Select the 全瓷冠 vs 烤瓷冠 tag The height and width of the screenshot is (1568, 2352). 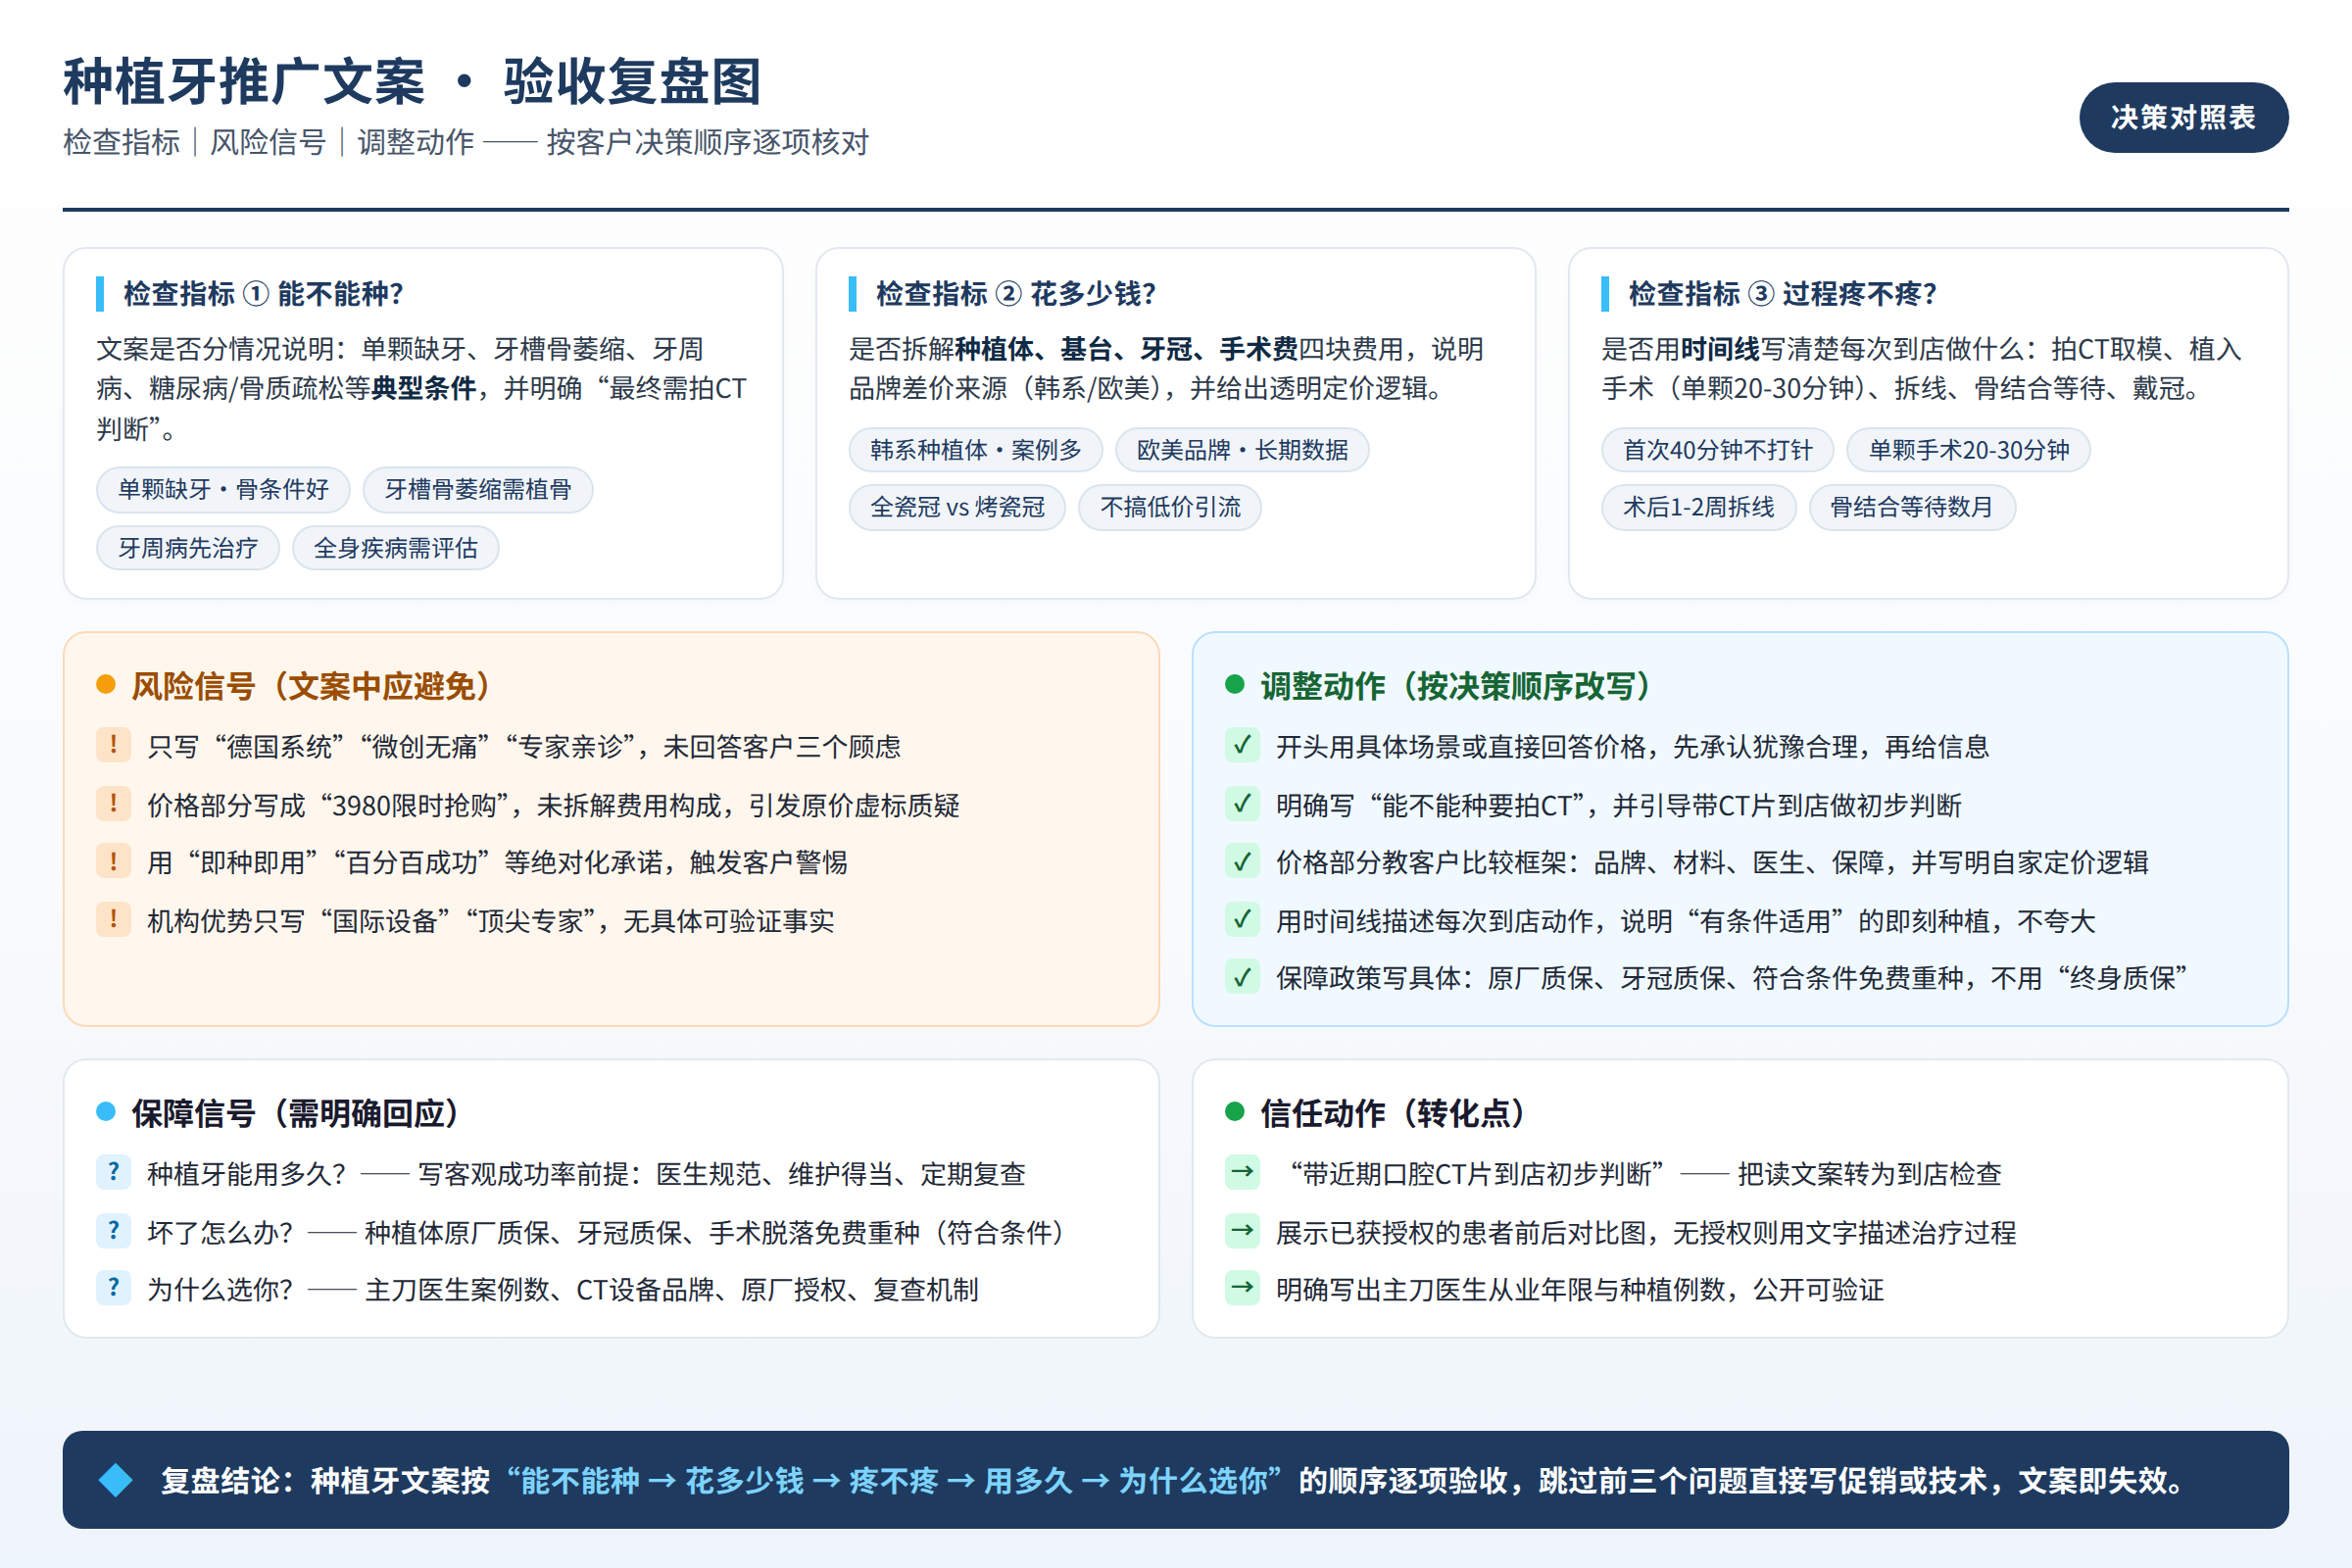click(x=957, y=507)
